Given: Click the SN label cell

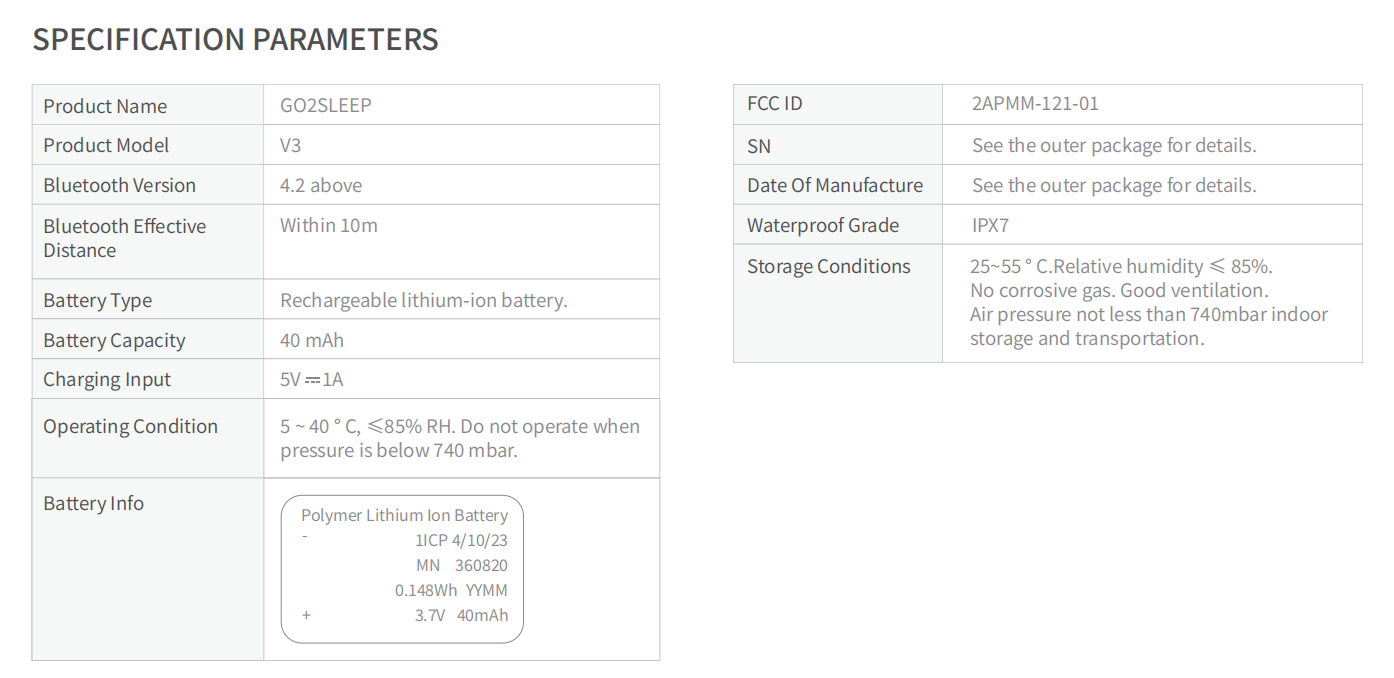Looking at the screenshot, I should coord(759,146).
